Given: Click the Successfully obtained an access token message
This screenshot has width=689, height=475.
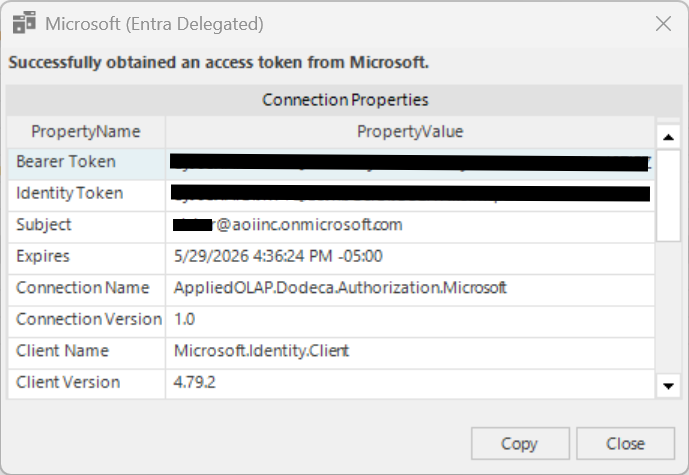Looking at the screenshot, I should pos(218,63).
